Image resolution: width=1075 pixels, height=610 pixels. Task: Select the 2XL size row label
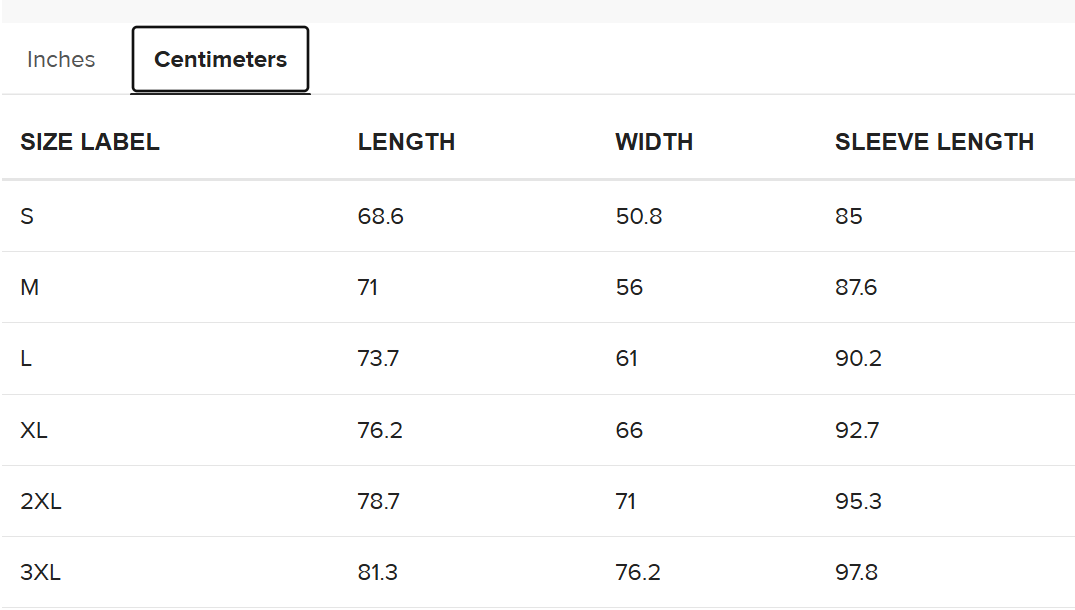tap(40, 502)
